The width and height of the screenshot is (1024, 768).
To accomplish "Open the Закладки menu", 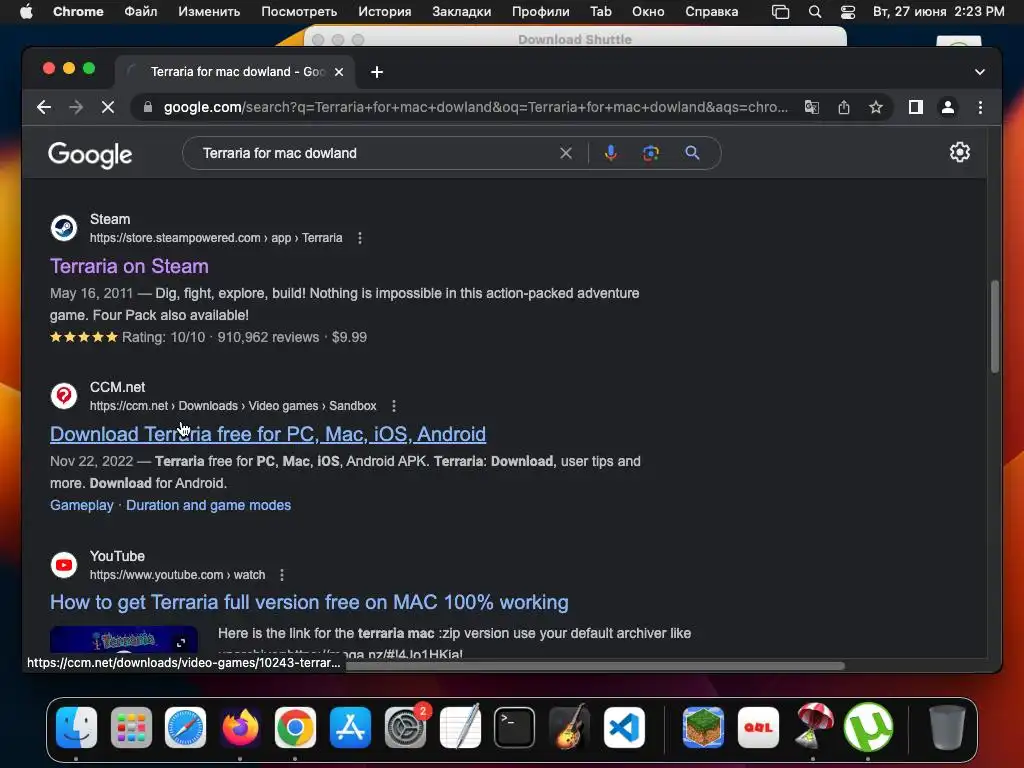I will tap(462, 12).
